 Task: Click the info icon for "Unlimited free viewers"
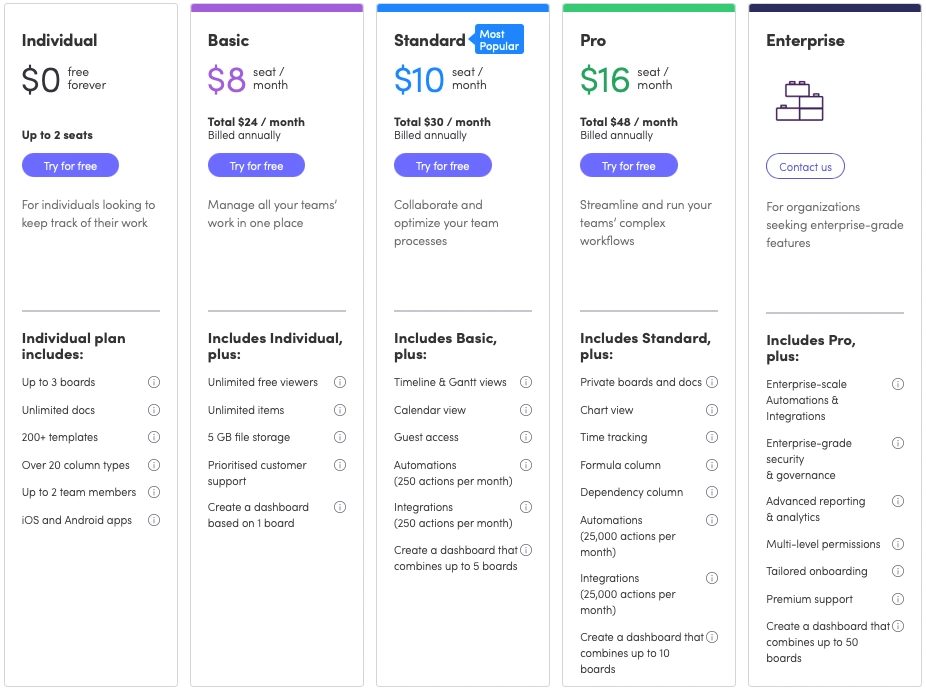click(340, 382)
